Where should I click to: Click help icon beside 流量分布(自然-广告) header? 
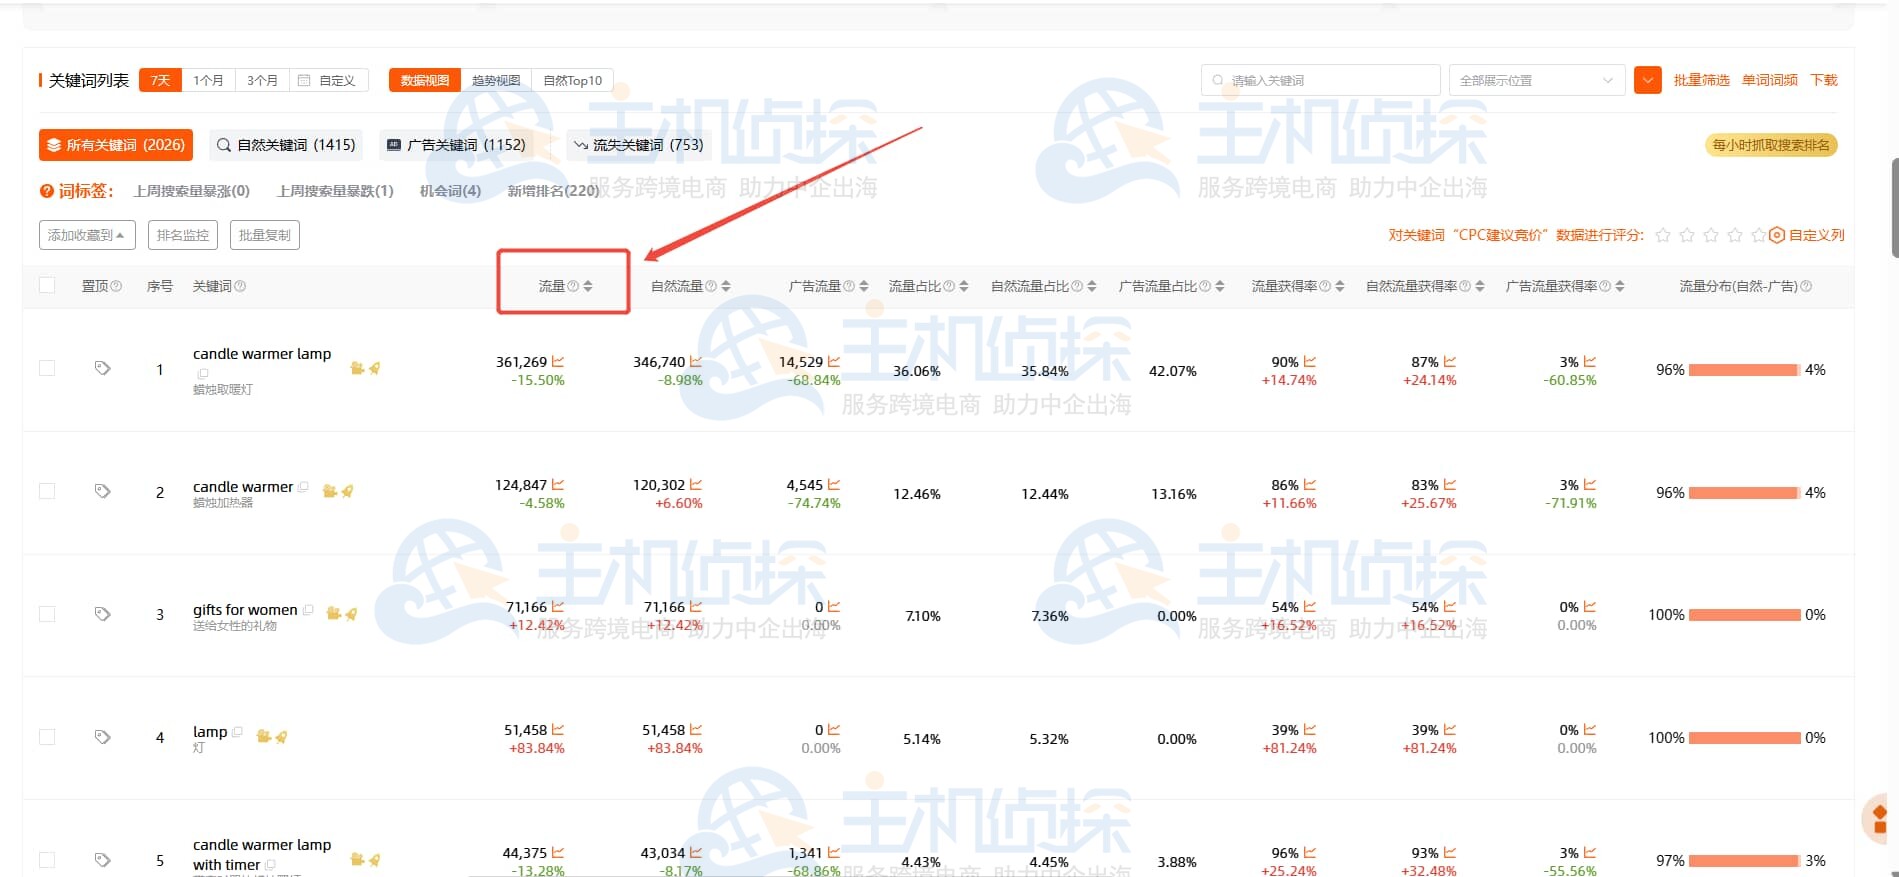click(1805, 286)
